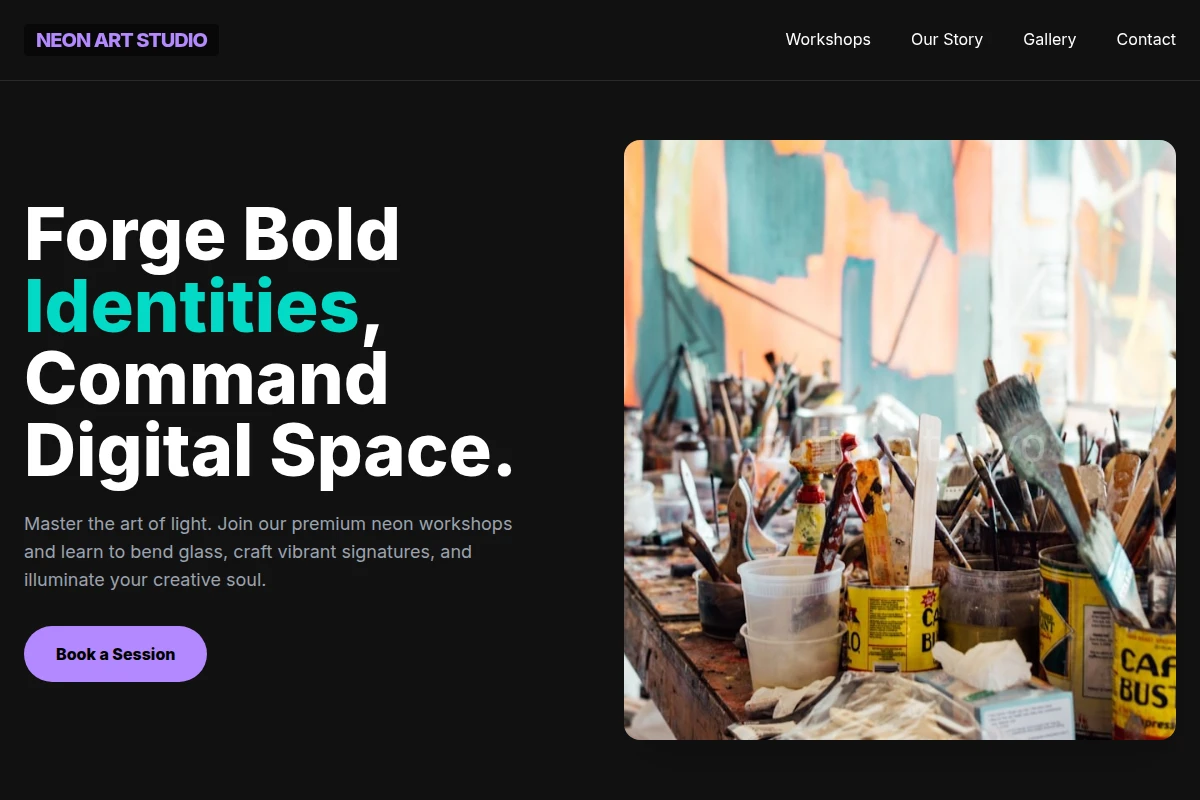Click the NEON ART STUDIO logo
Screen dimensions: 1200x800
tap(121, 40)
